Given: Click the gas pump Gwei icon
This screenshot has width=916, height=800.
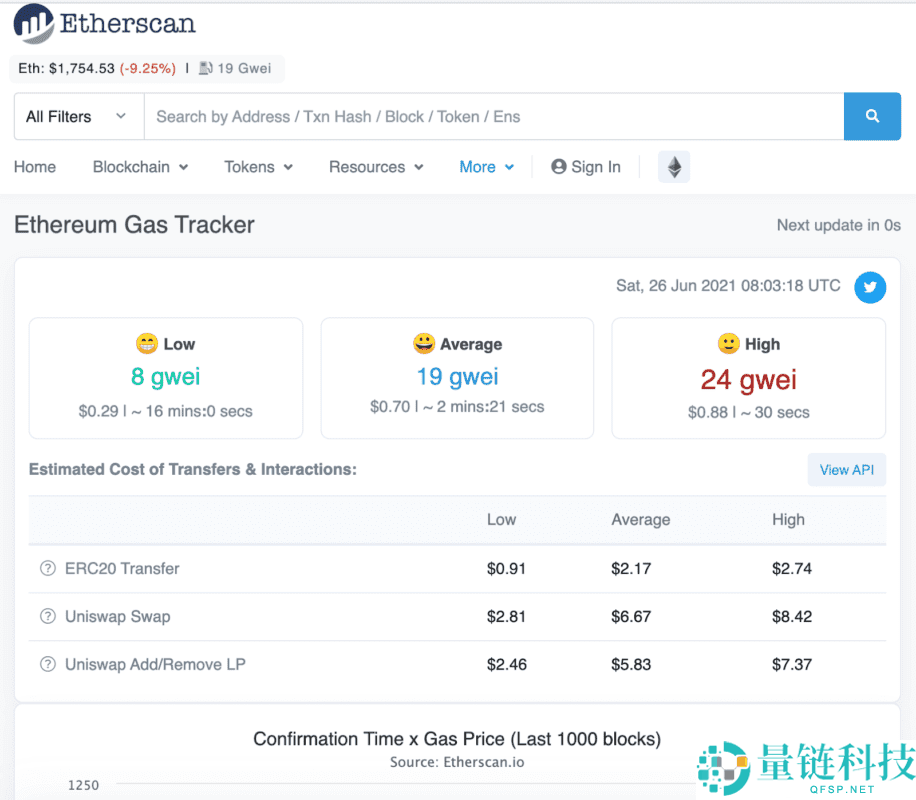Looking at the screenshot, I should 205,69.
